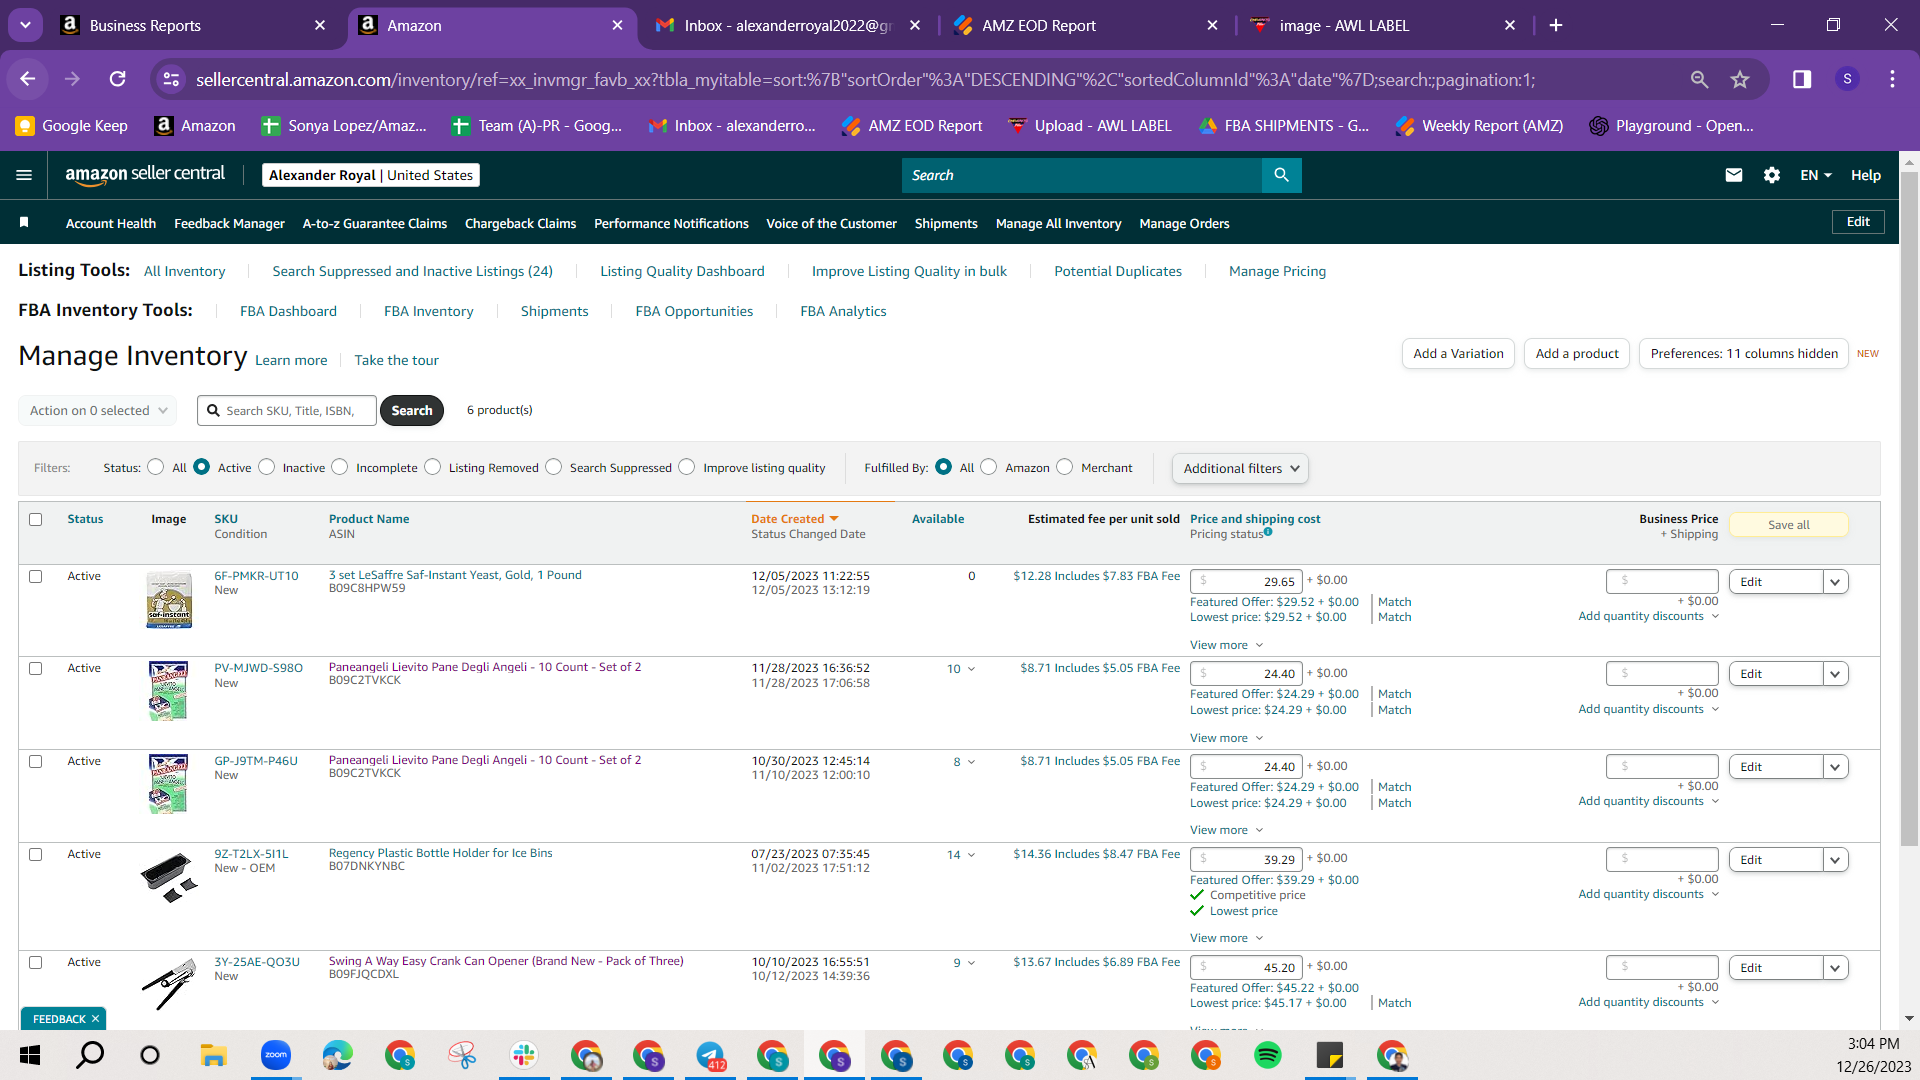This screenshot has height=1080, width=1920.
Task: Open Spotify from the taskbar
Action: click(x=1267, y=1055)
